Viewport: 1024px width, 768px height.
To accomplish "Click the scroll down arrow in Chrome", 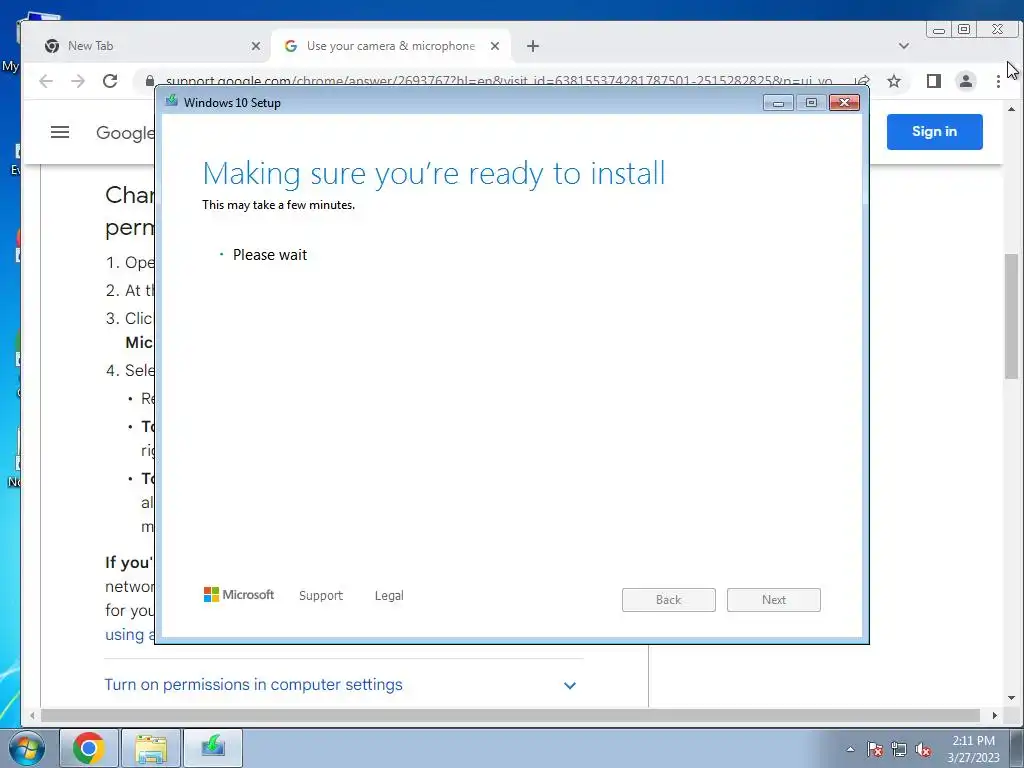I will (1011, 698).
